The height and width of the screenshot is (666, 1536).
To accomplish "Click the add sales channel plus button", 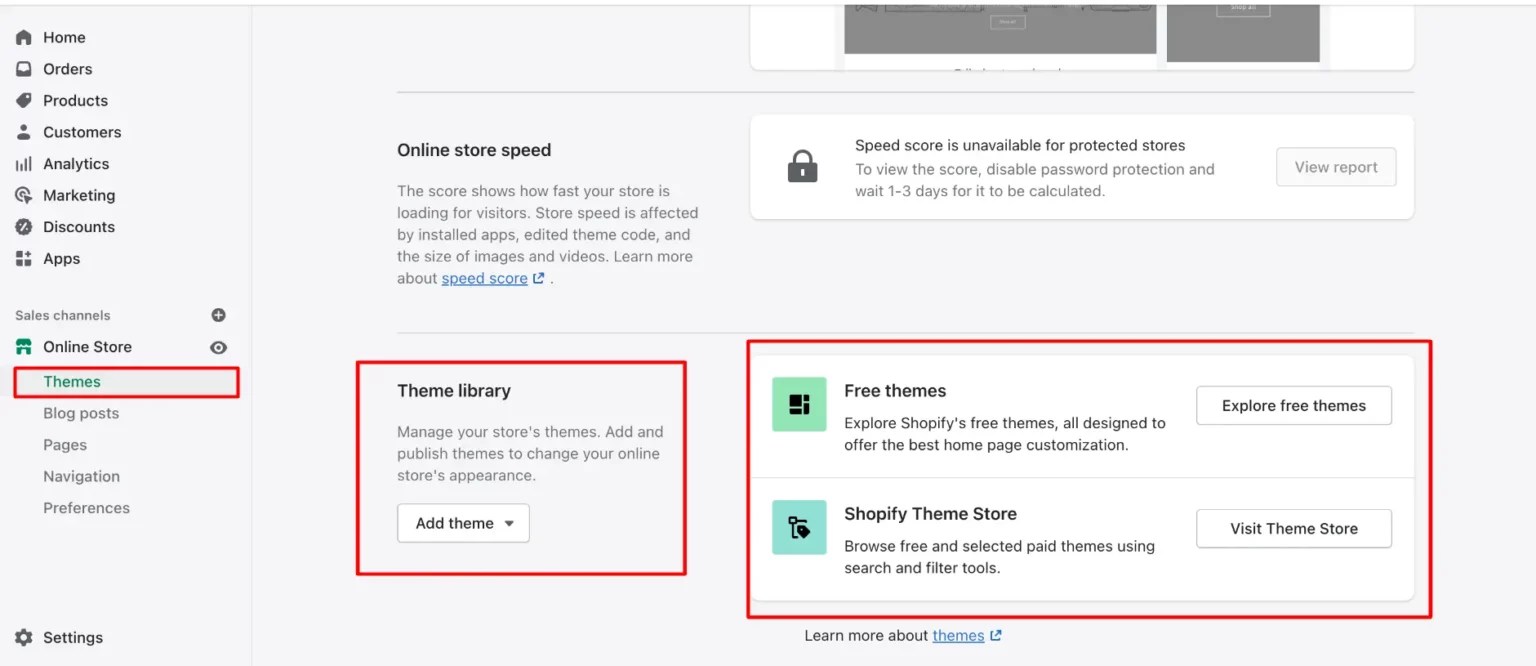I will pos(218,315).
